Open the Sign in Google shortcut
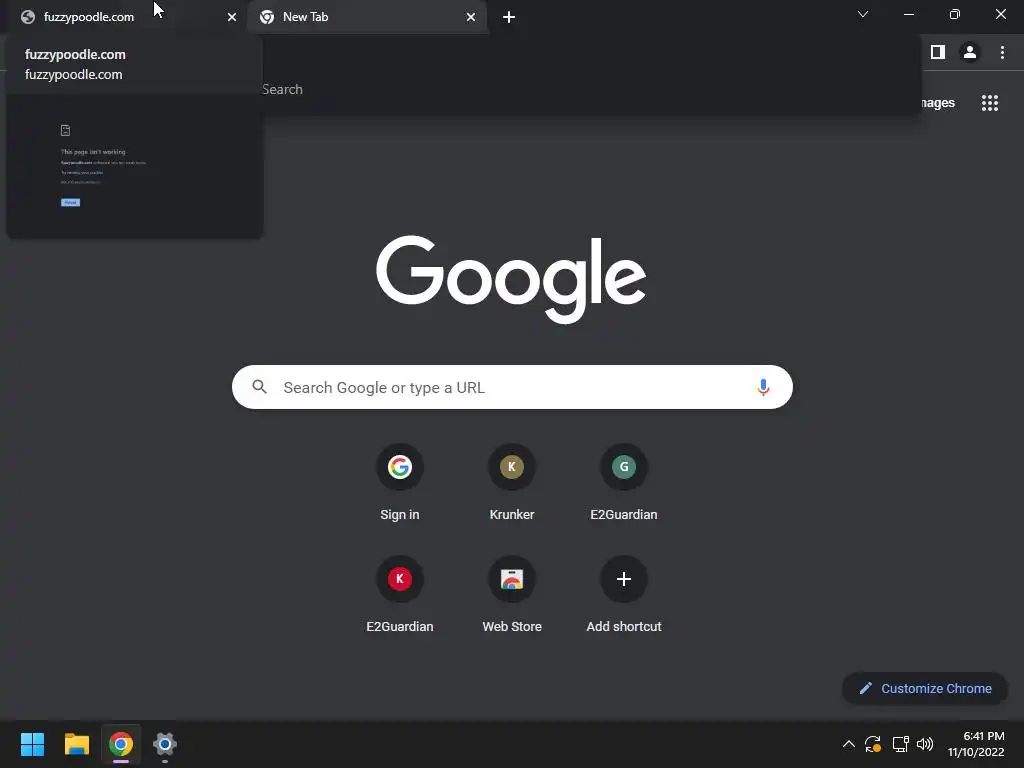Screen dimensions: 1024x768 (x=400, y=483)
